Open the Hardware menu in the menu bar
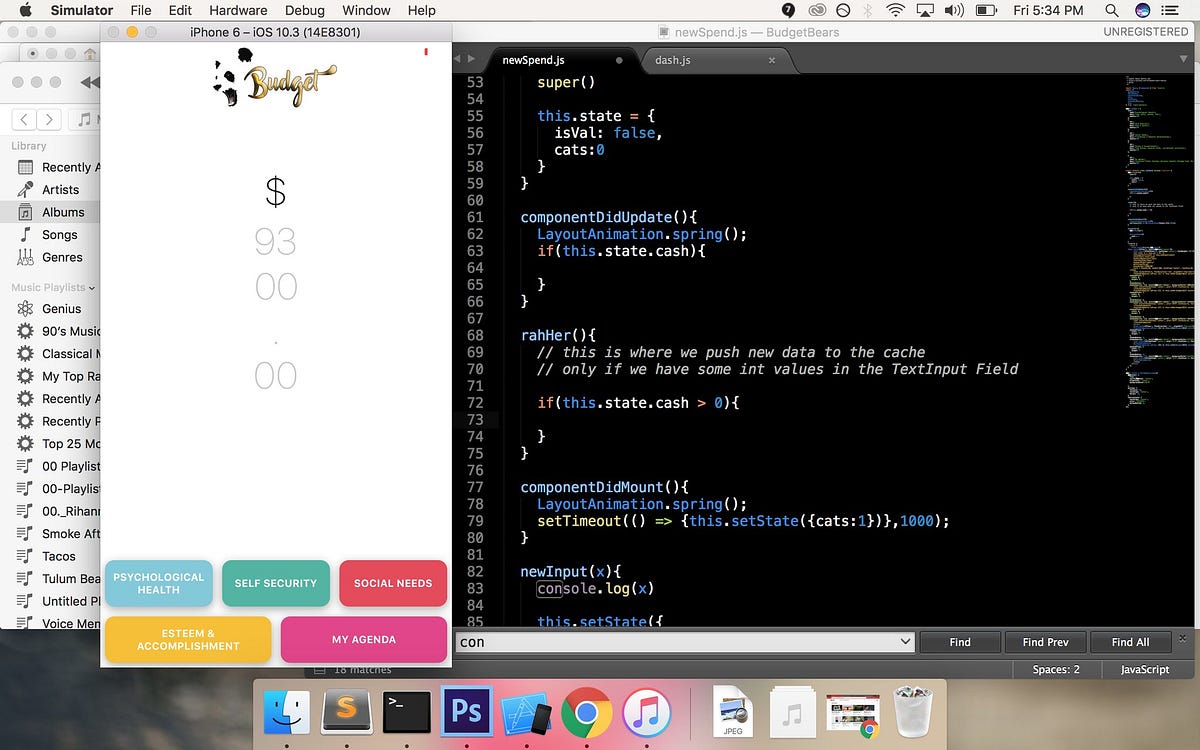 pyautogui.click(x=238, y=10)
